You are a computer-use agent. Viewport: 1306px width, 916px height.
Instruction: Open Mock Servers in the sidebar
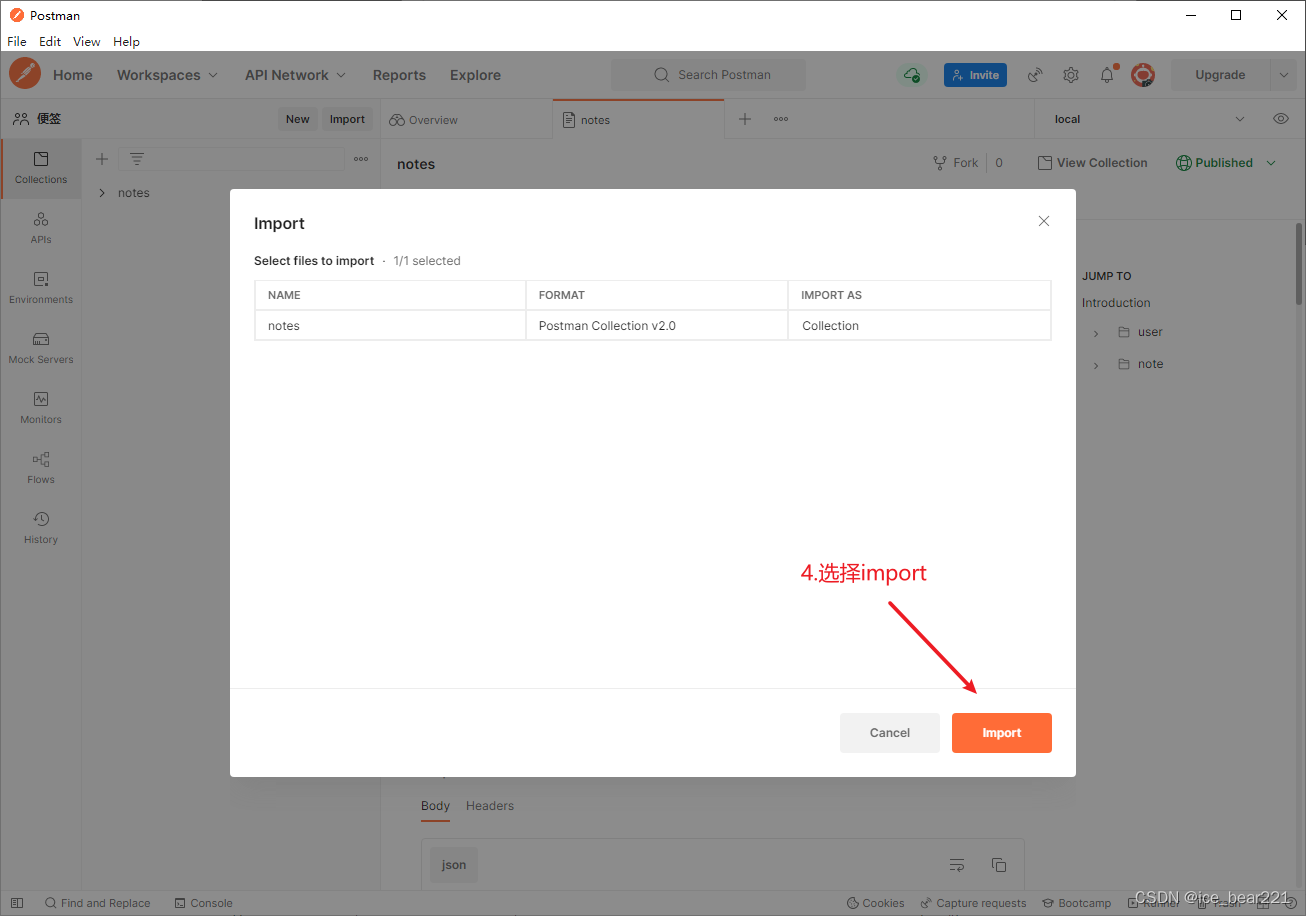(41, 348)
